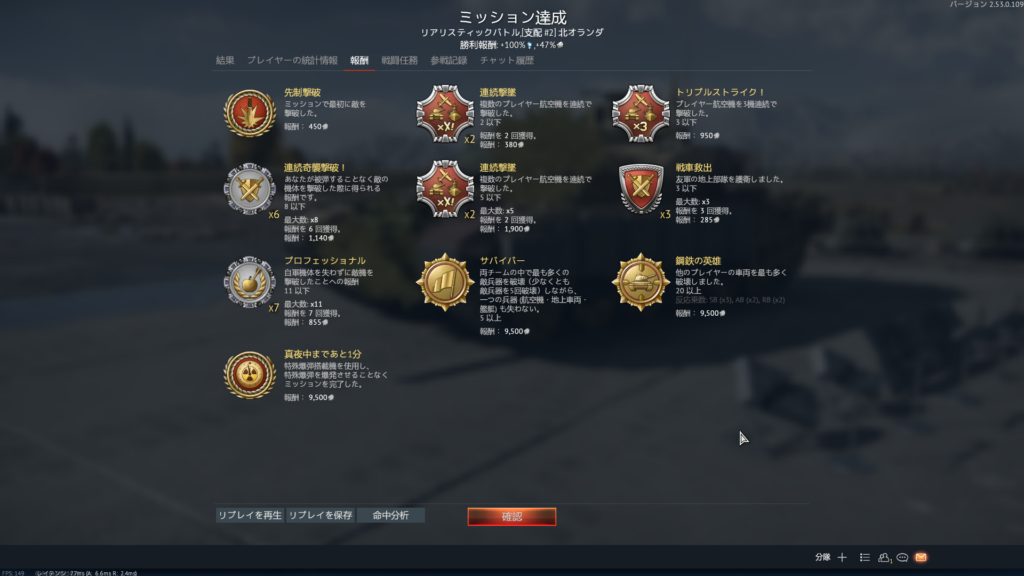Click the リプレイを保存 button
The height and width of the screenshot is (576, 1024).
[321, 515]
